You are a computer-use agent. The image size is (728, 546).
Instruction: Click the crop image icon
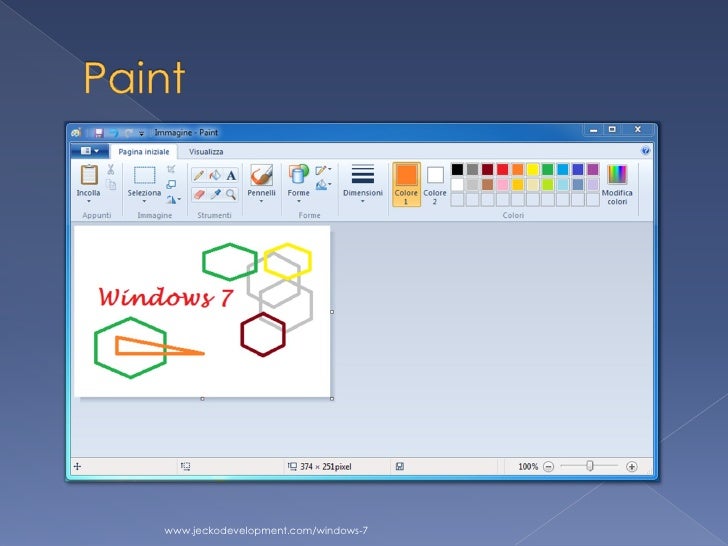point(171,169)
